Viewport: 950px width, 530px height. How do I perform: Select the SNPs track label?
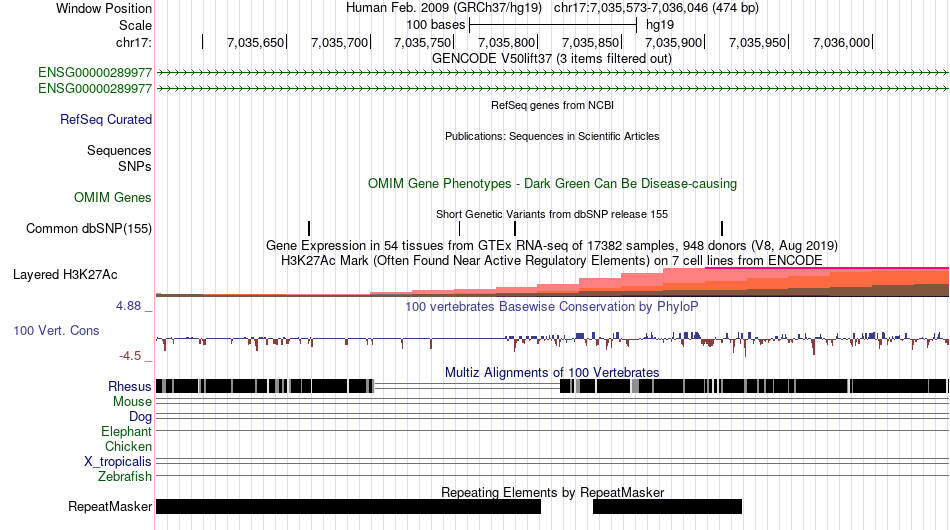(x=135, y=166)
